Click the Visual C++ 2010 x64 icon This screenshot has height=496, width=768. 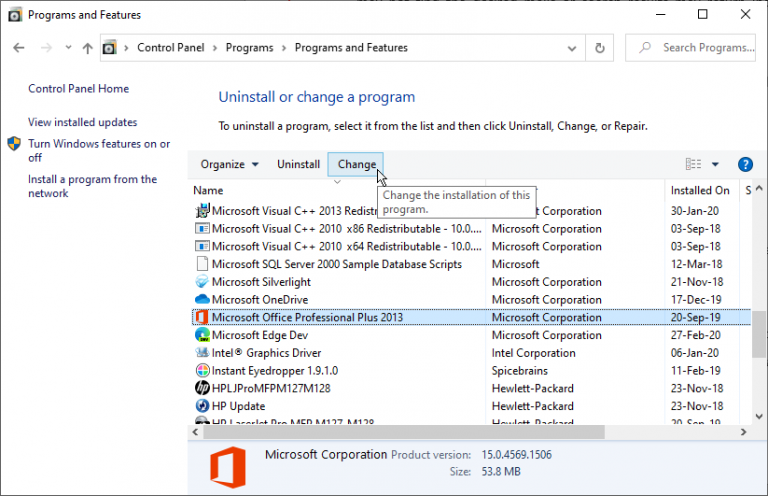click(x=202, y=246)
